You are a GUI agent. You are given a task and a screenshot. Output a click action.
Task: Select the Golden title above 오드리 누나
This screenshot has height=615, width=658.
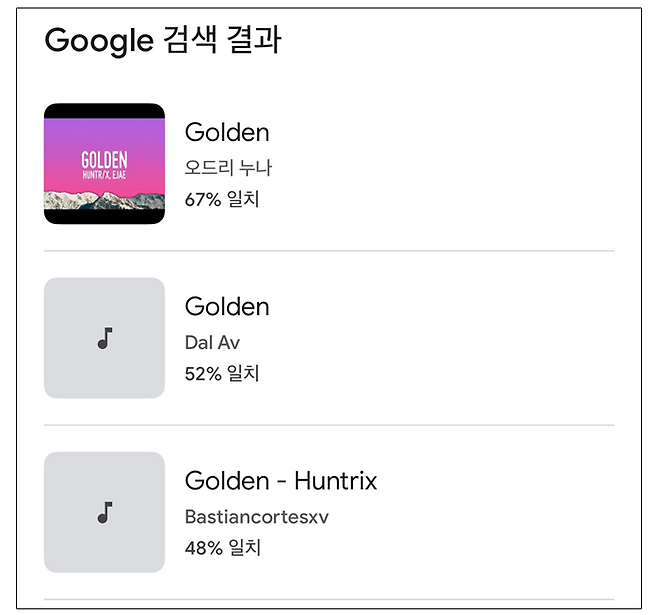tap(227, 132)
